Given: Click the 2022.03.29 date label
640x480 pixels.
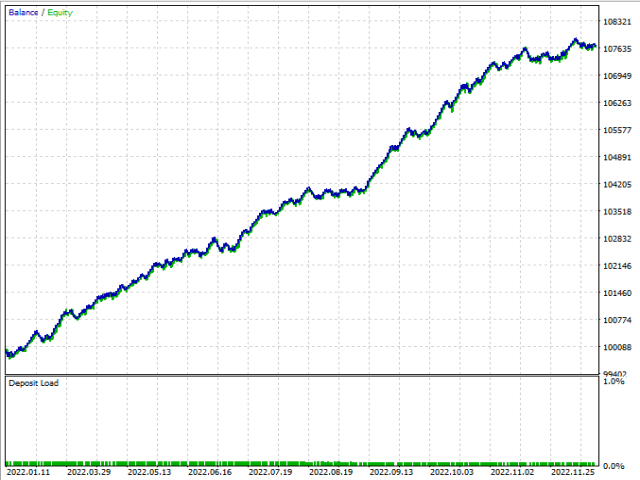Looking at the screenshot, I should (x=89, y=472).
